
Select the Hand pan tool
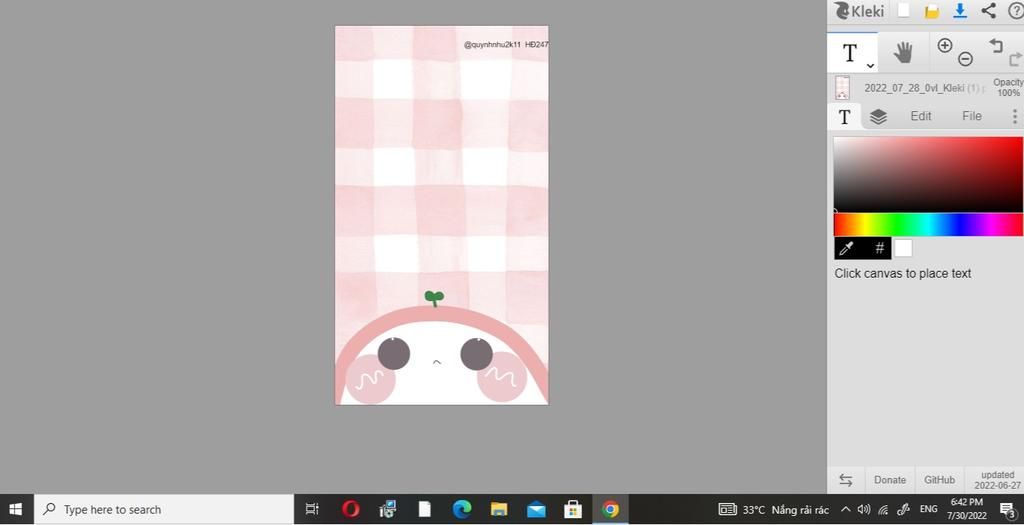pos(903,52)
